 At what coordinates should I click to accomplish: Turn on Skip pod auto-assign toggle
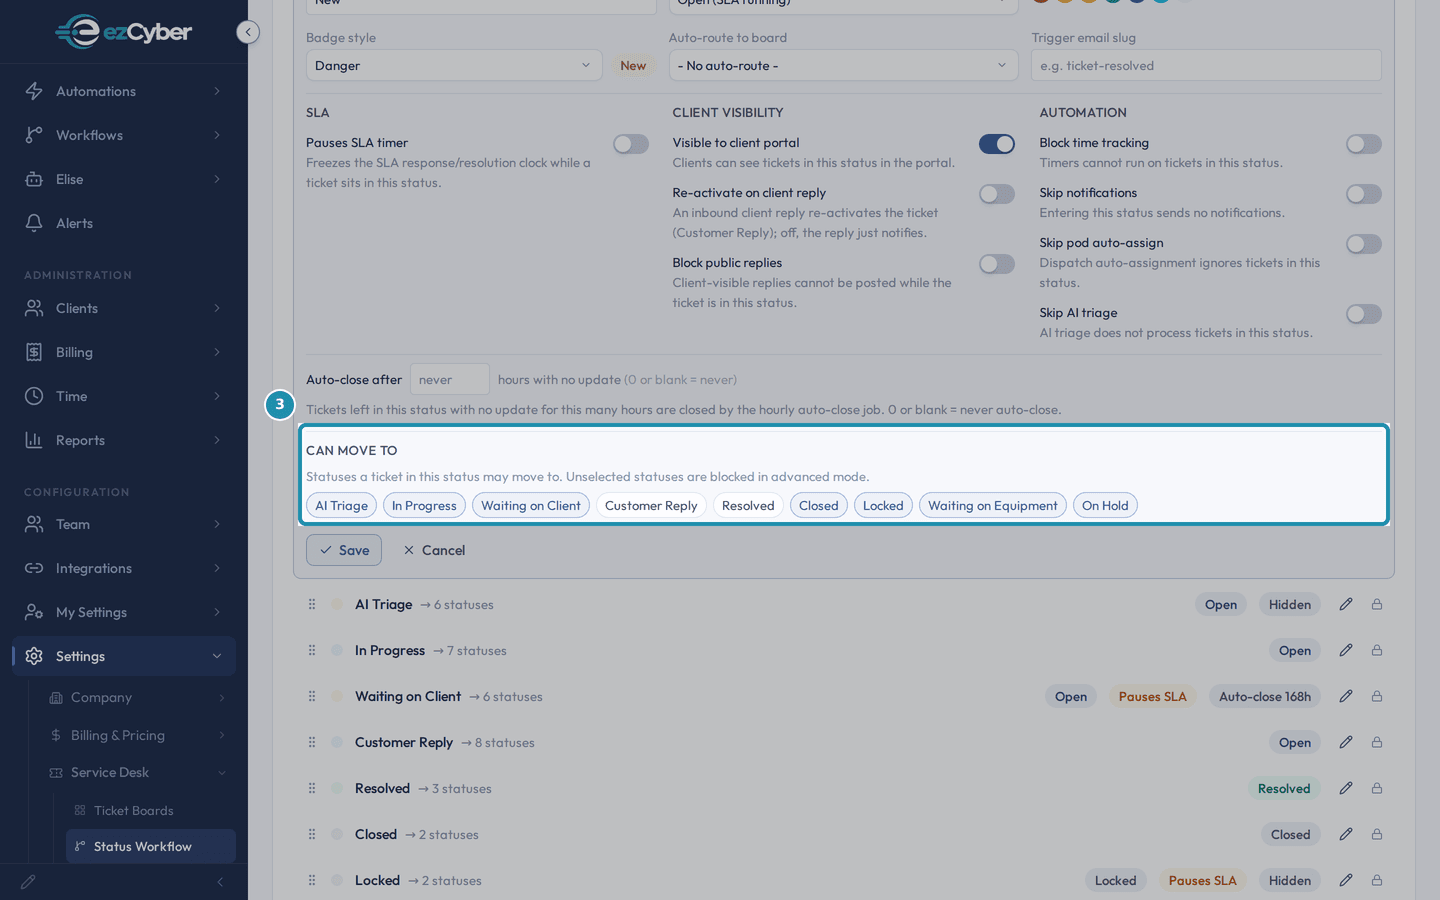[1364, 244]
